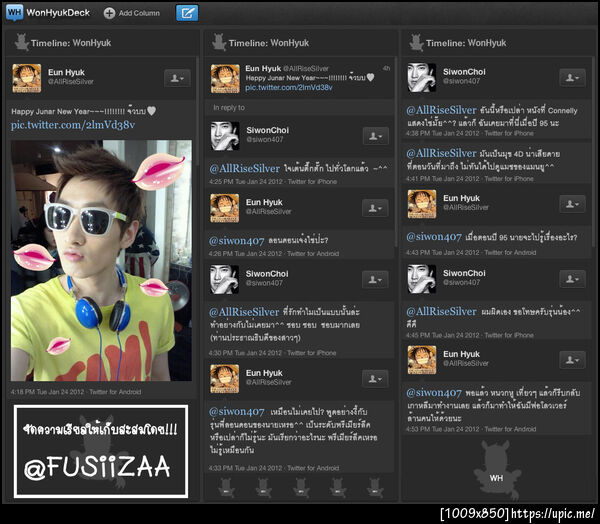Open the small pic.twitter.com/2lmVd38v link in the middle column
600x524 pixels.
pos(289,88)
